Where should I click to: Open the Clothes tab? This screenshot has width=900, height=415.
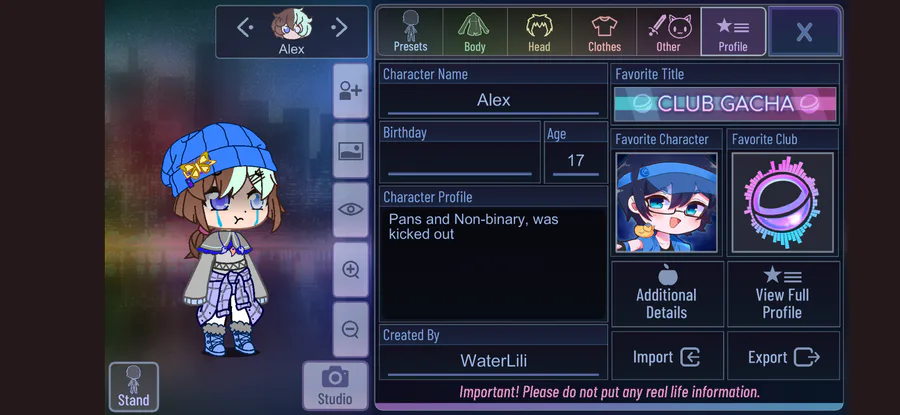tap(604, 32)
